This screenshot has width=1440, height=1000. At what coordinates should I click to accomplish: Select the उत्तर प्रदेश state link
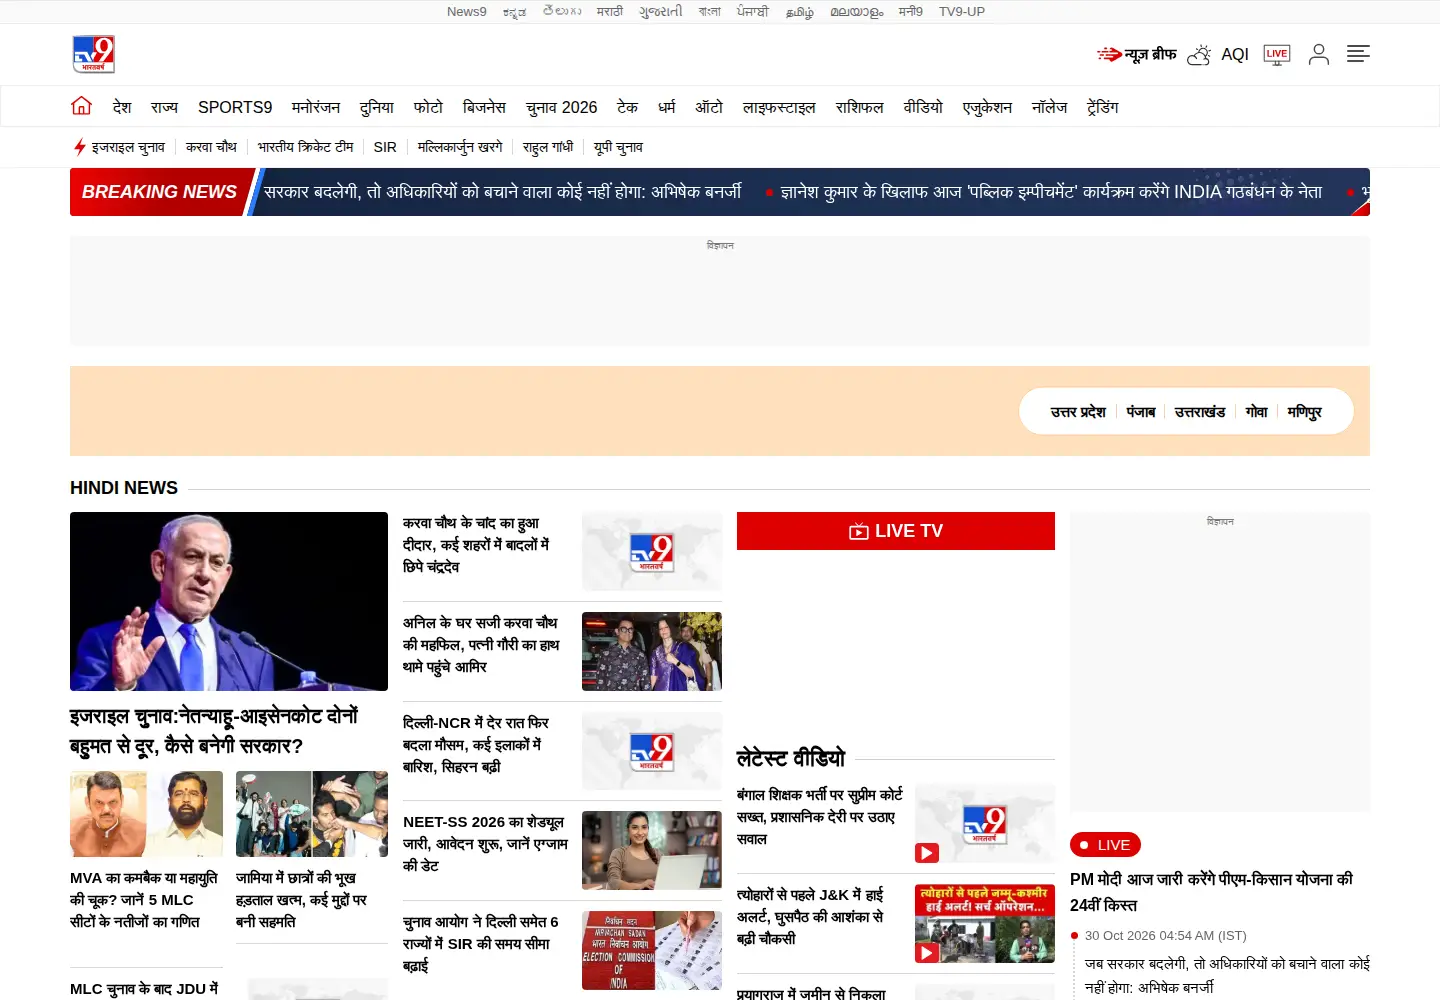point(1078,412)
